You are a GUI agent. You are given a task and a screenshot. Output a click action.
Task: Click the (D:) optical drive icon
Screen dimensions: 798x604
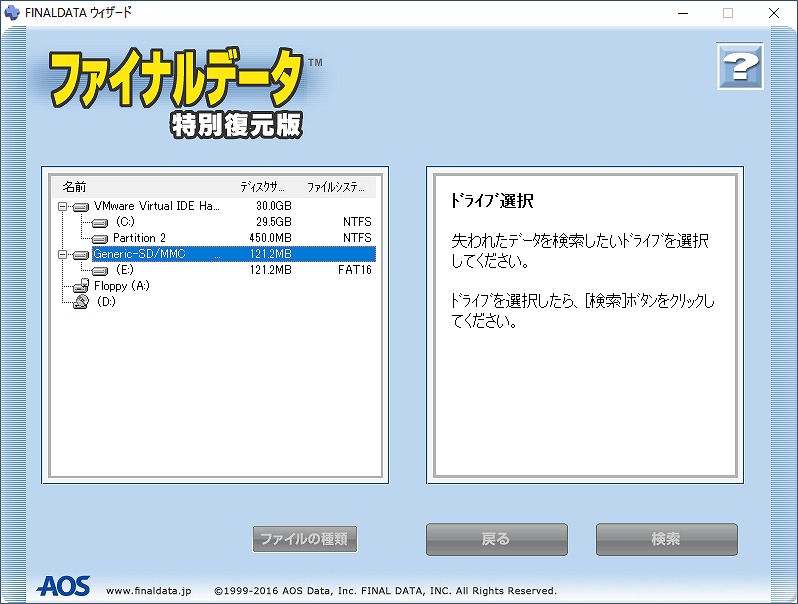[x=81, y=302]
